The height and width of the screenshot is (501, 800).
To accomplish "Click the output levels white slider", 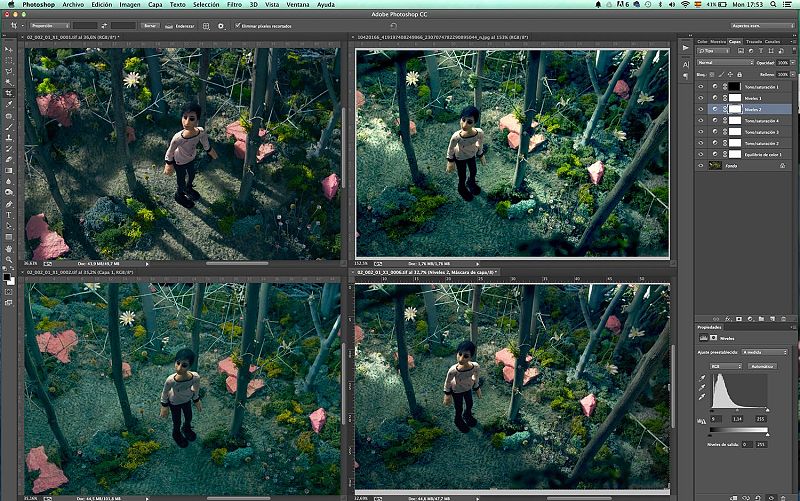I will pyautogui.click(x=767, y=433).
